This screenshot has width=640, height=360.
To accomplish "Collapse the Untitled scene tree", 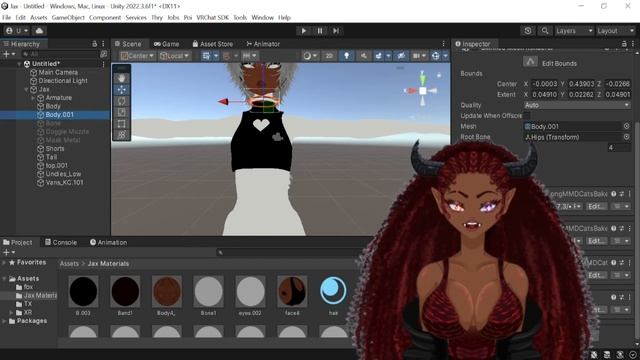I will pos(19,64).
